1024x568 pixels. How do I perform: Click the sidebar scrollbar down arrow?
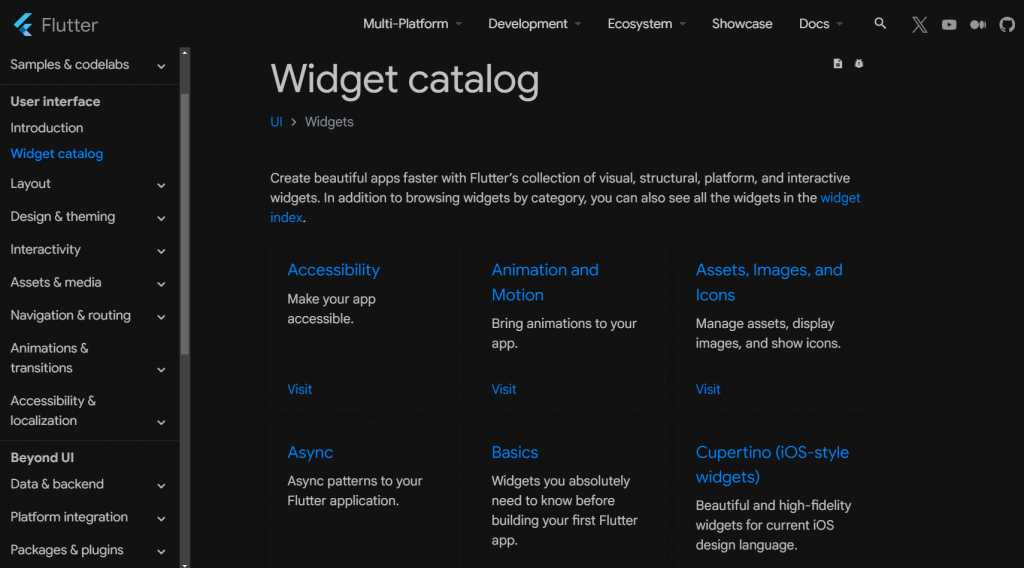tap(185, 565)
